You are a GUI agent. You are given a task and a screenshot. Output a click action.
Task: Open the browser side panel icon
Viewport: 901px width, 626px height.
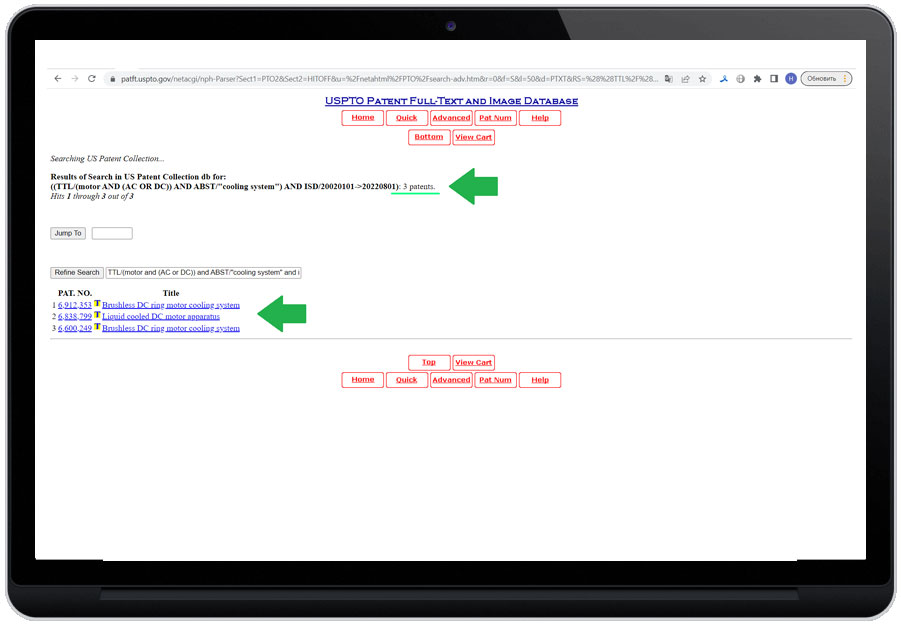[774, 79]
